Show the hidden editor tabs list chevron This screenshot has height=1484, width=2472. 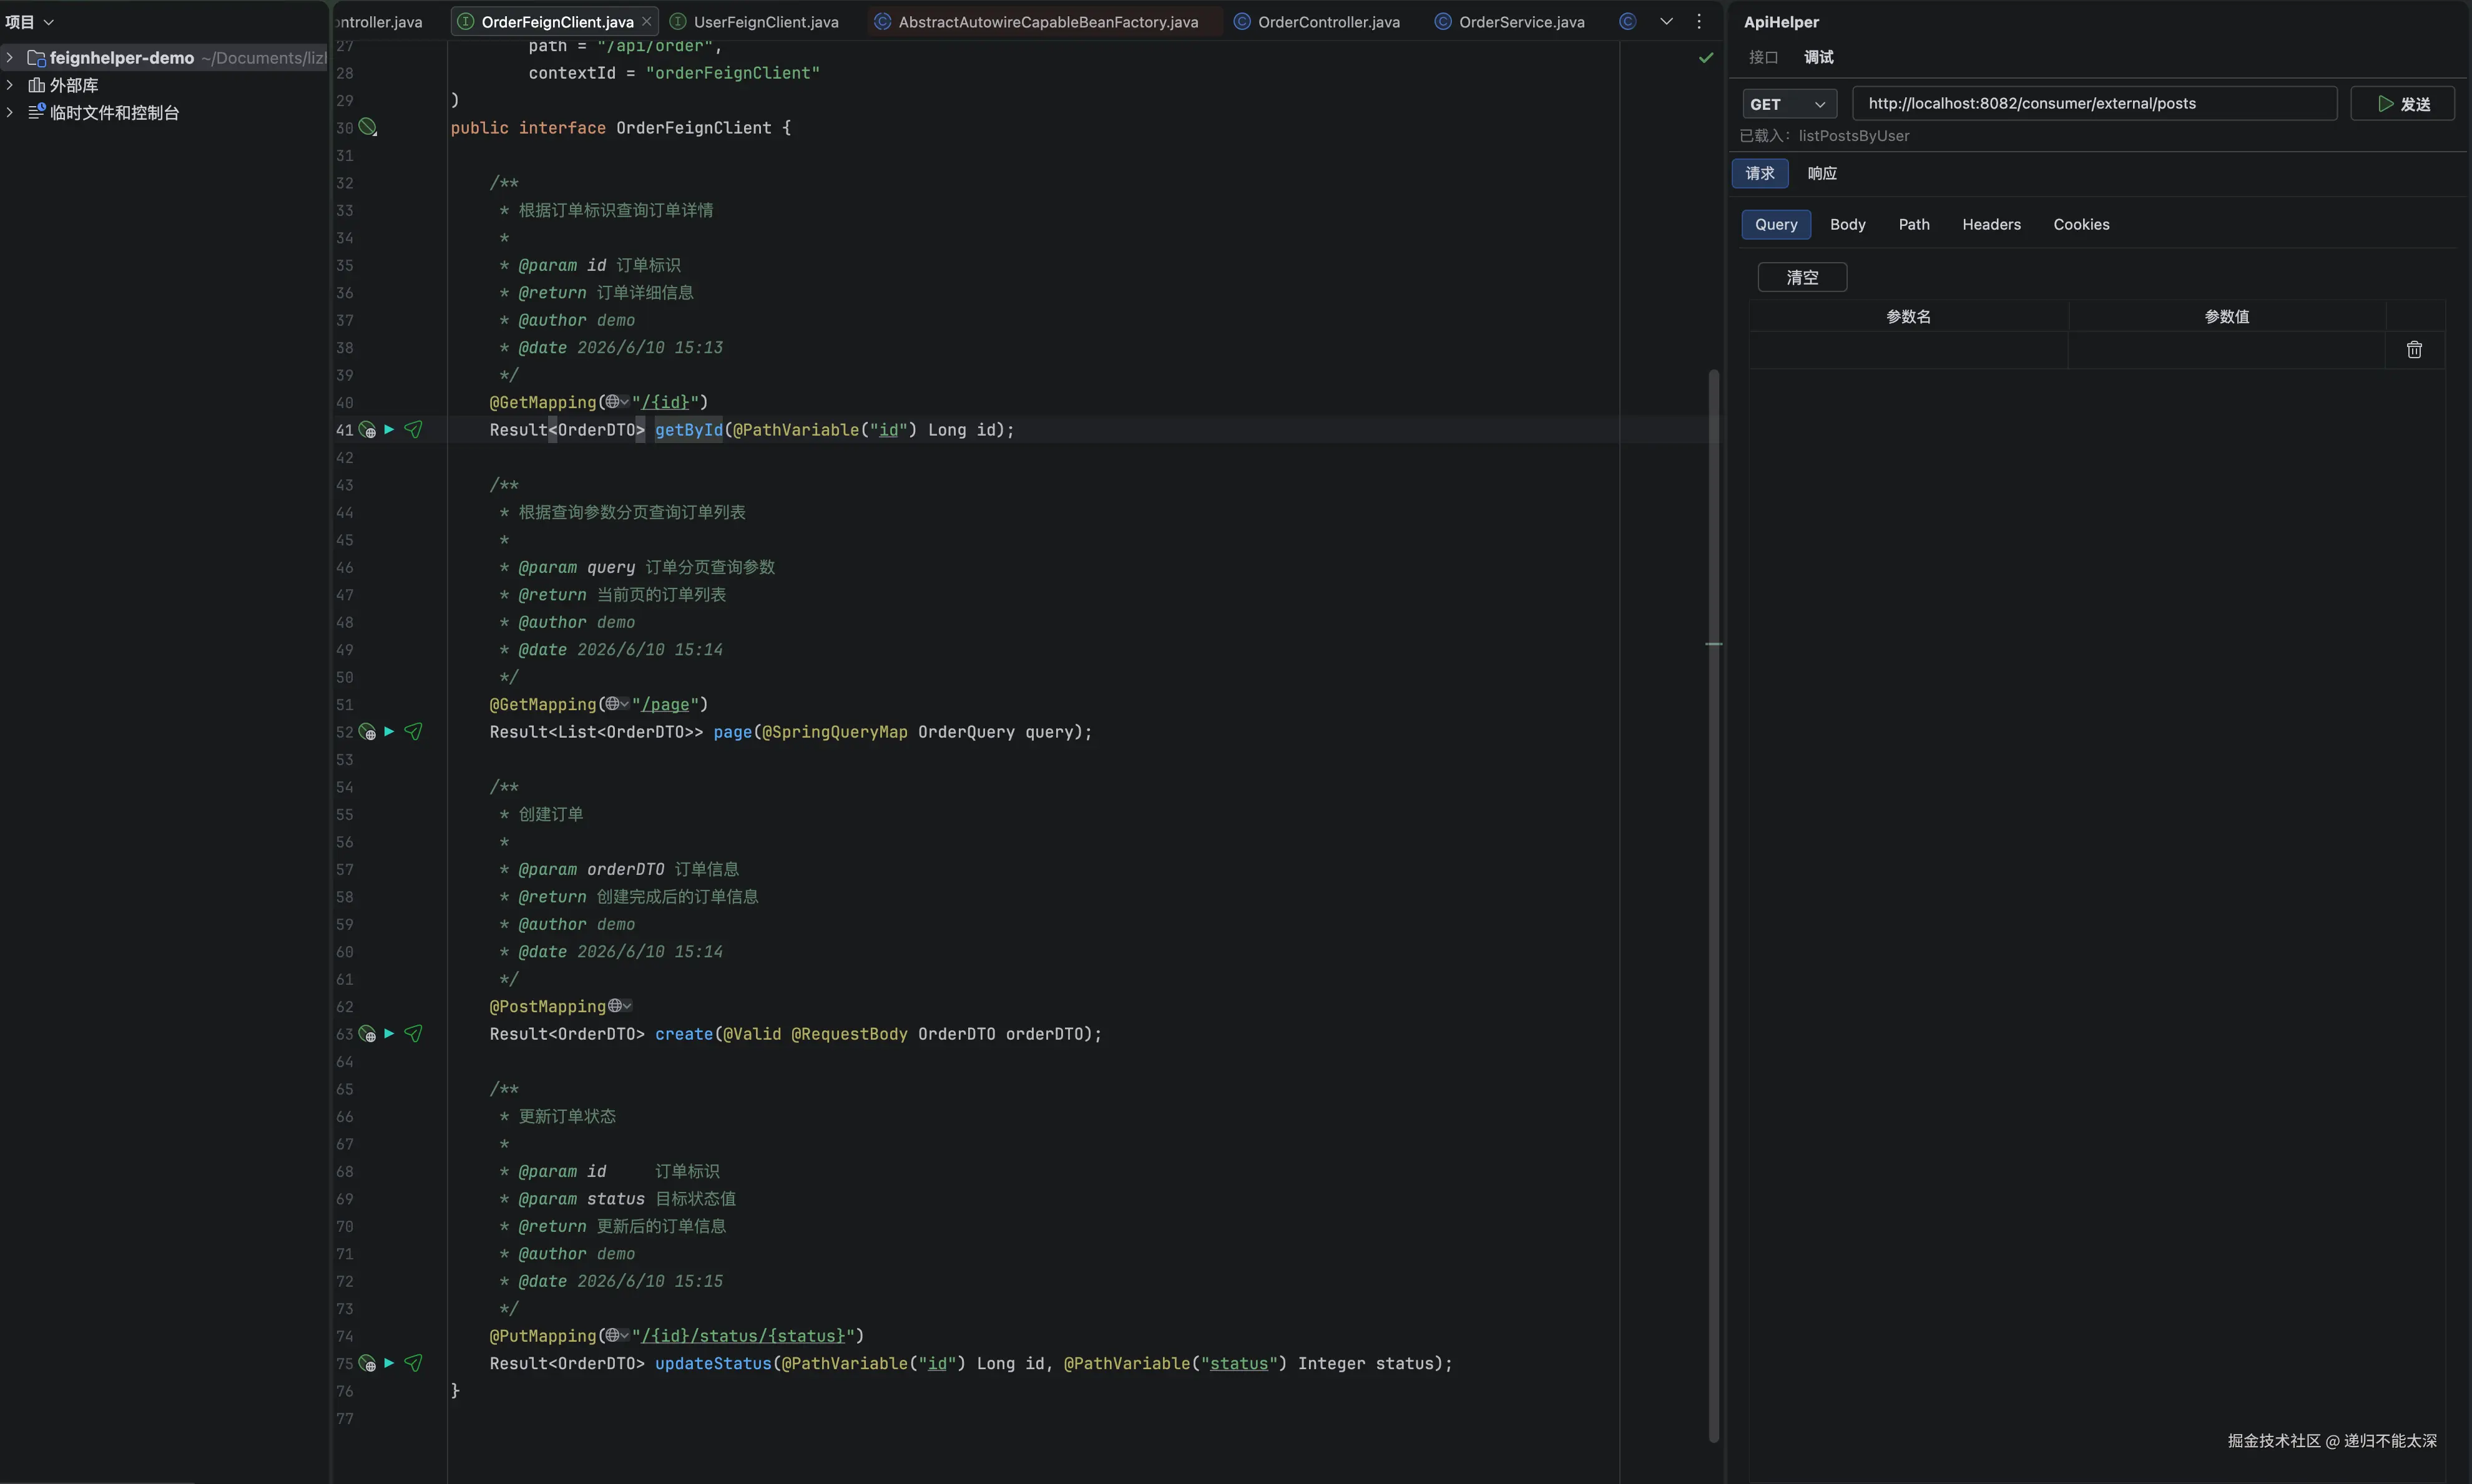(1666, 21)
